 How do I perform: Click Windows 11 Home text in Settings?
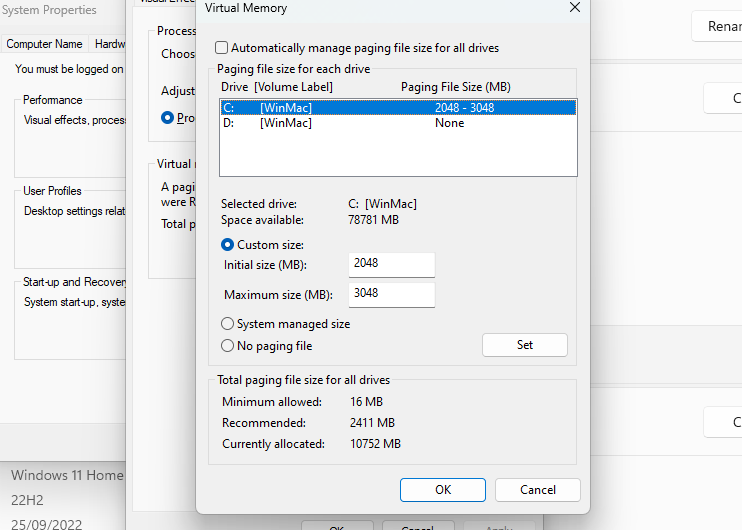[x=67, y=475]
